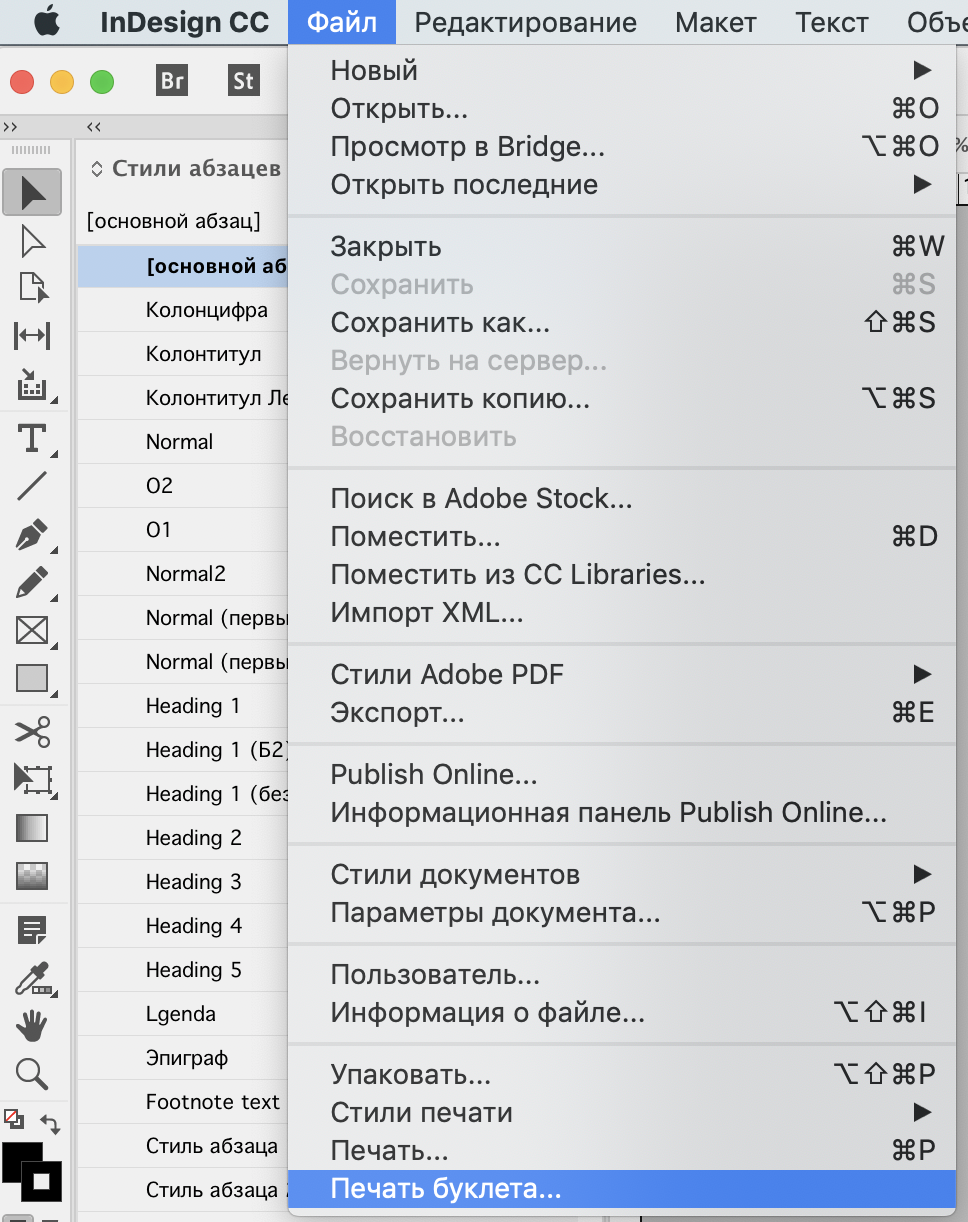968x1222 pixels.
Task: Choose the Eyedropper tool
Action: [x=32, y=977]
